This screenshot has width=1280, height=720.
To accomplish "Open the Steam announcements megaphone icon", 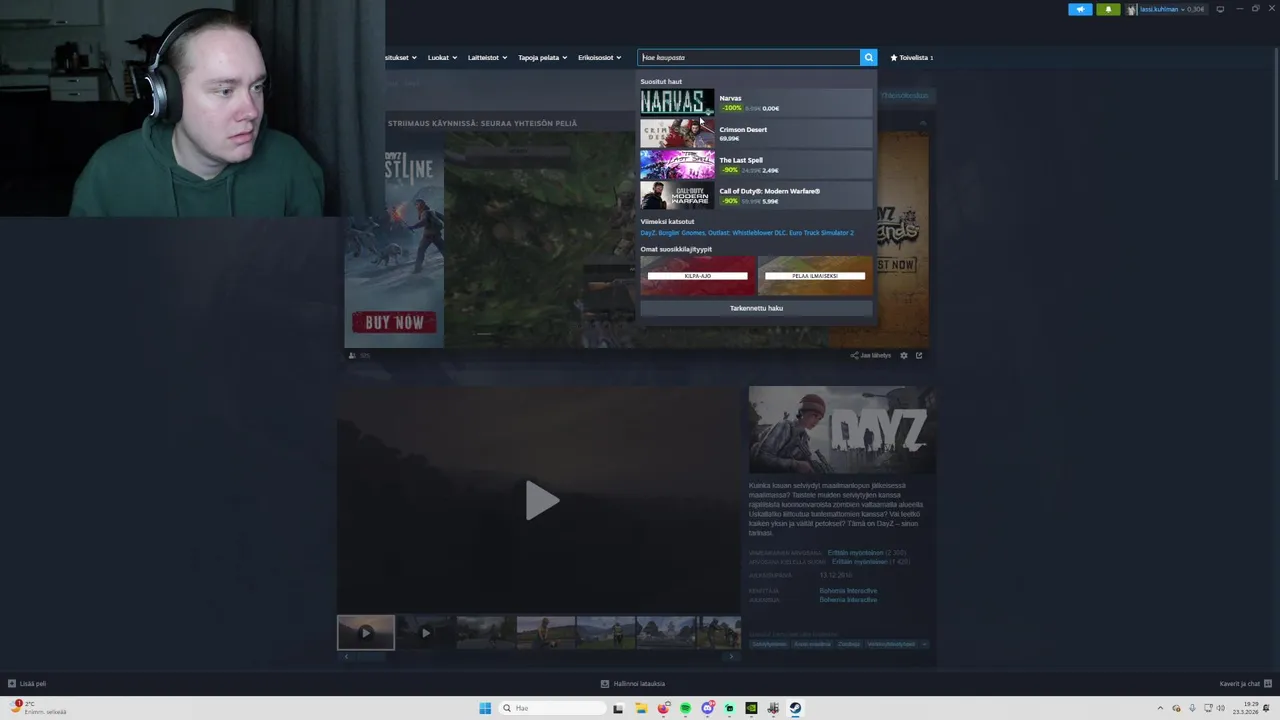I will coord(1080,9).
